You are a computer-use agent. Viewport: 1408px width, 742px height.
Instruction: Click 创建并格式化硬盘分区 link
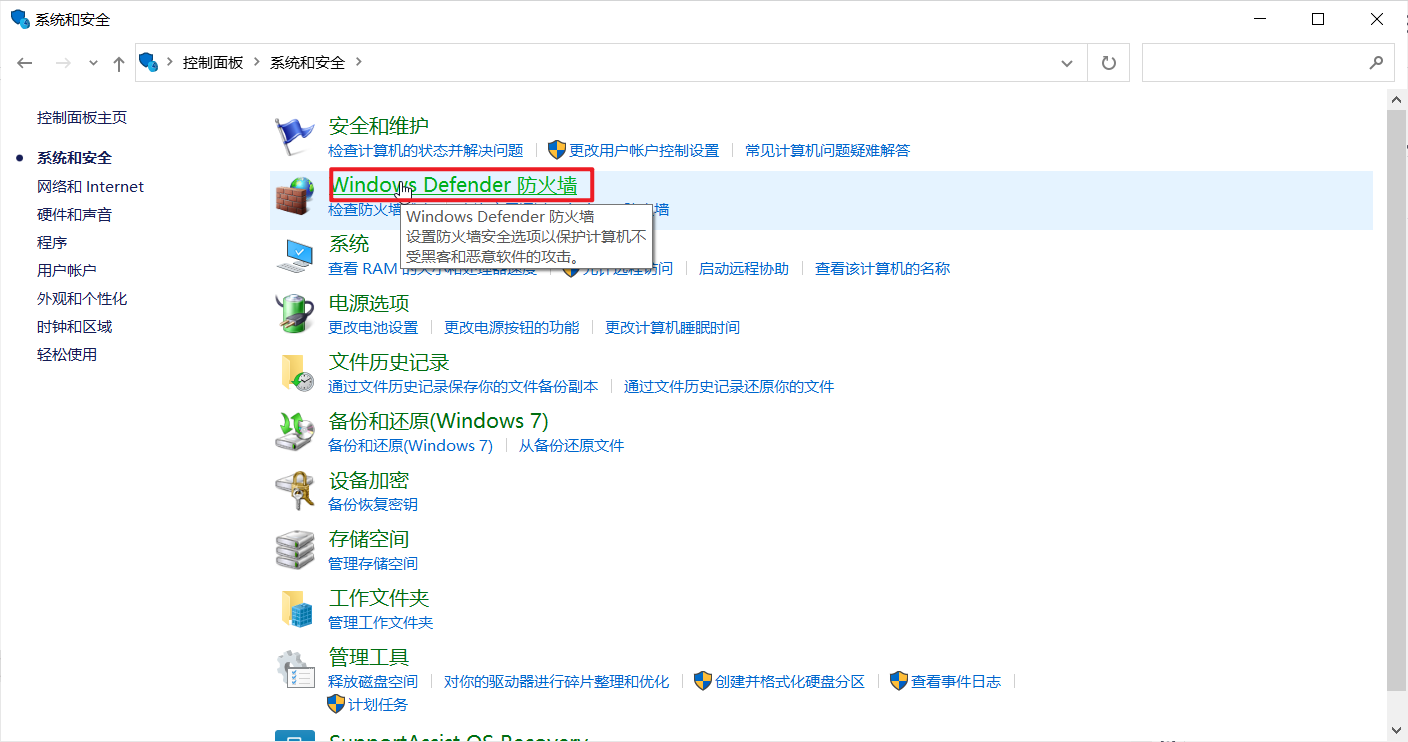[790, 681]
